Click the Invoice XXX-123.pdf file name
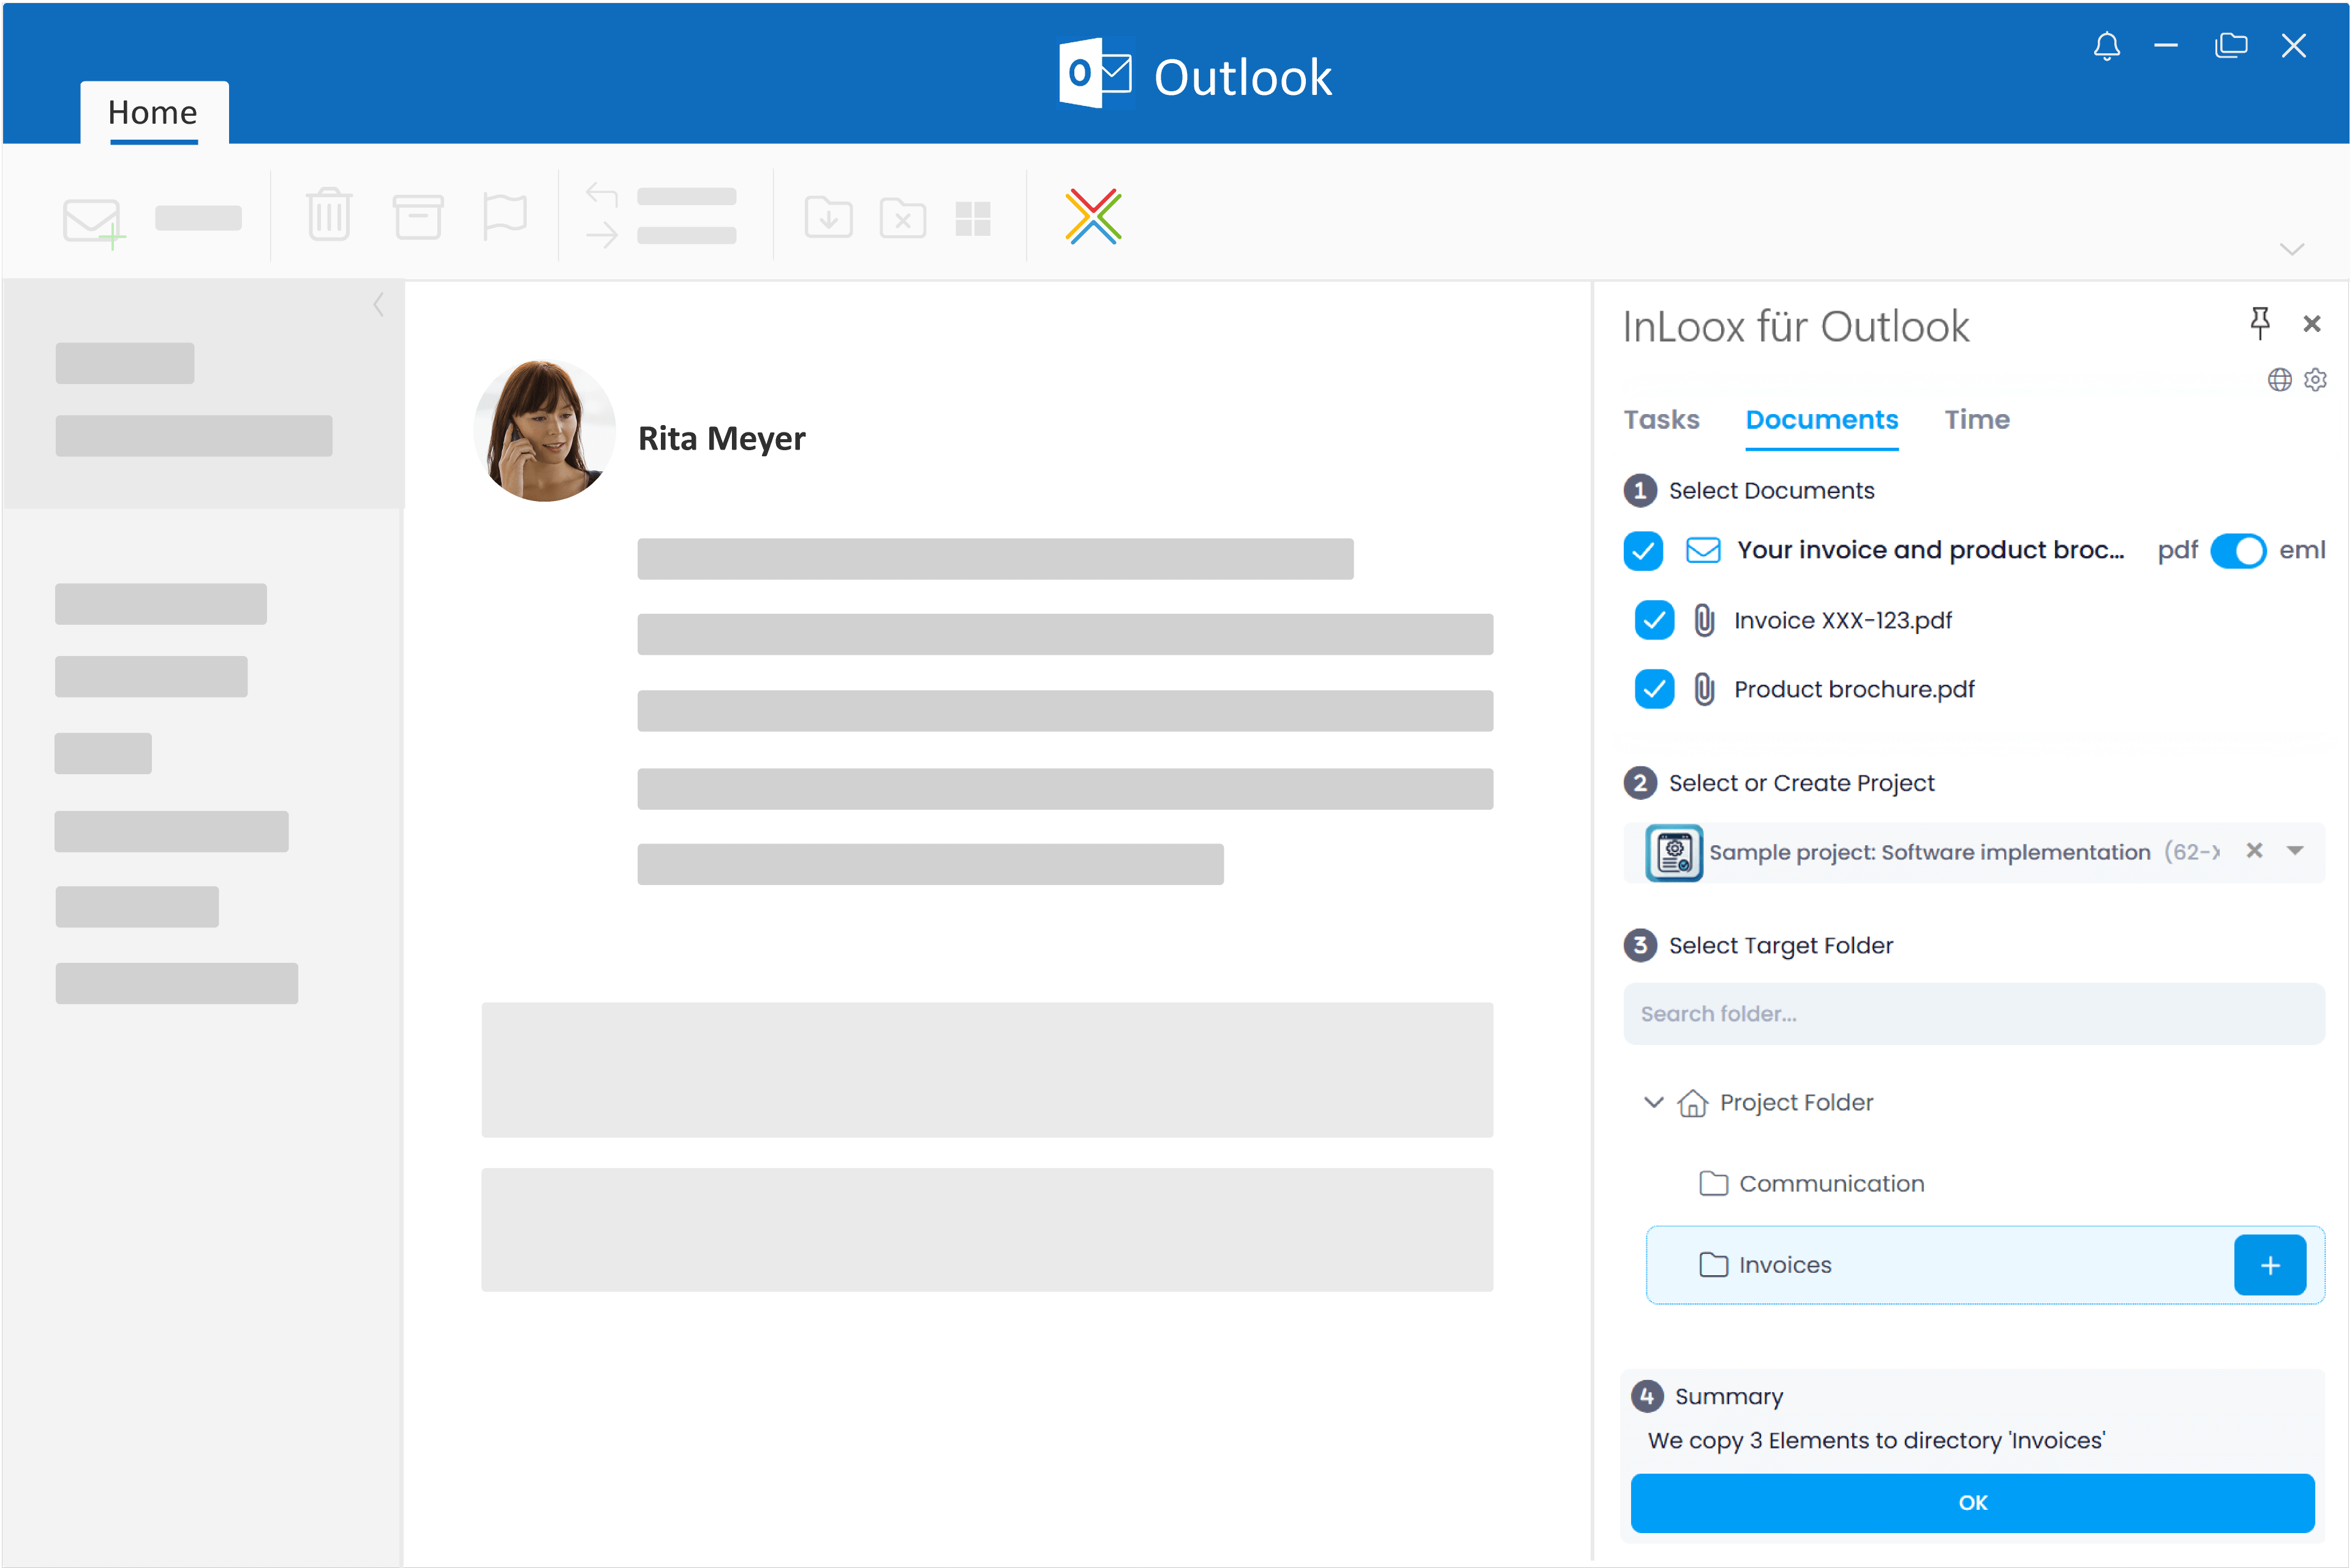 tap(1843, 621)
